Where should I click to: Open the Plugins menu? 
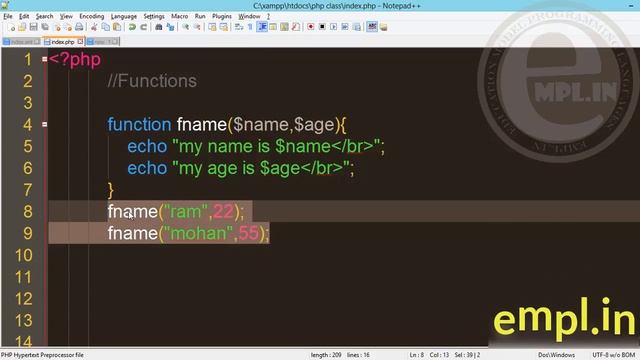click(222, 16)
